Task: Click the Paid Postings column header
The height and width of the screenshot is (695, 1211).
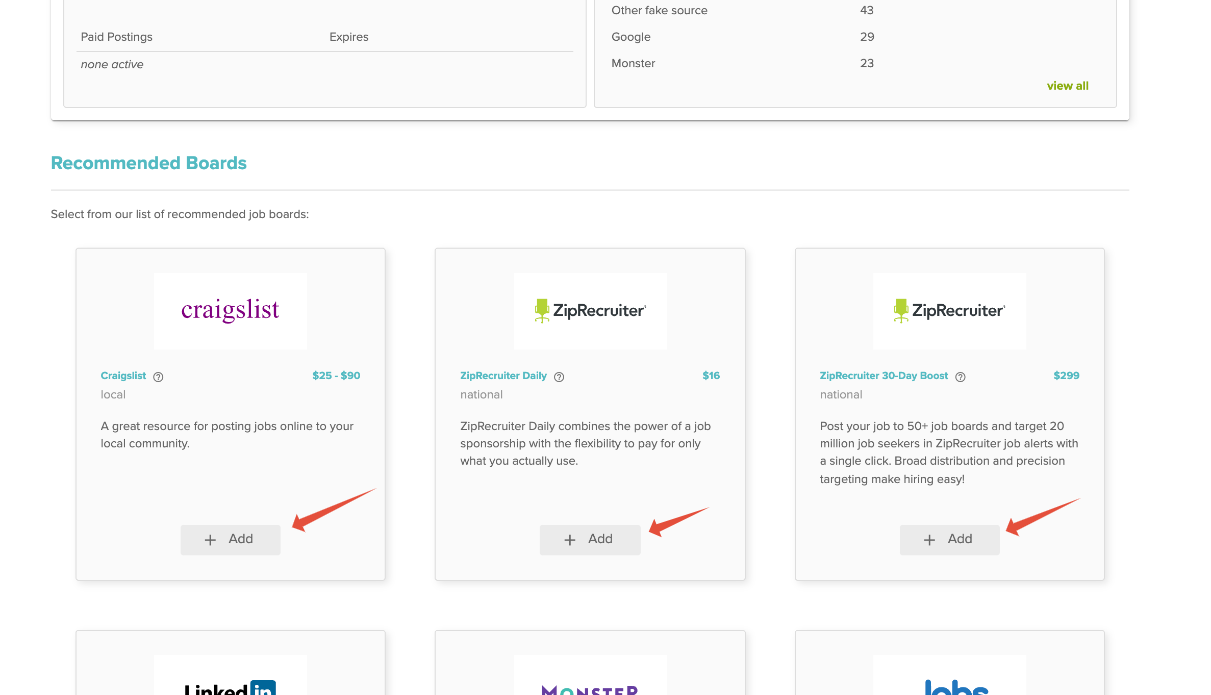Action: pyautogui.click(x=117, y=37)
